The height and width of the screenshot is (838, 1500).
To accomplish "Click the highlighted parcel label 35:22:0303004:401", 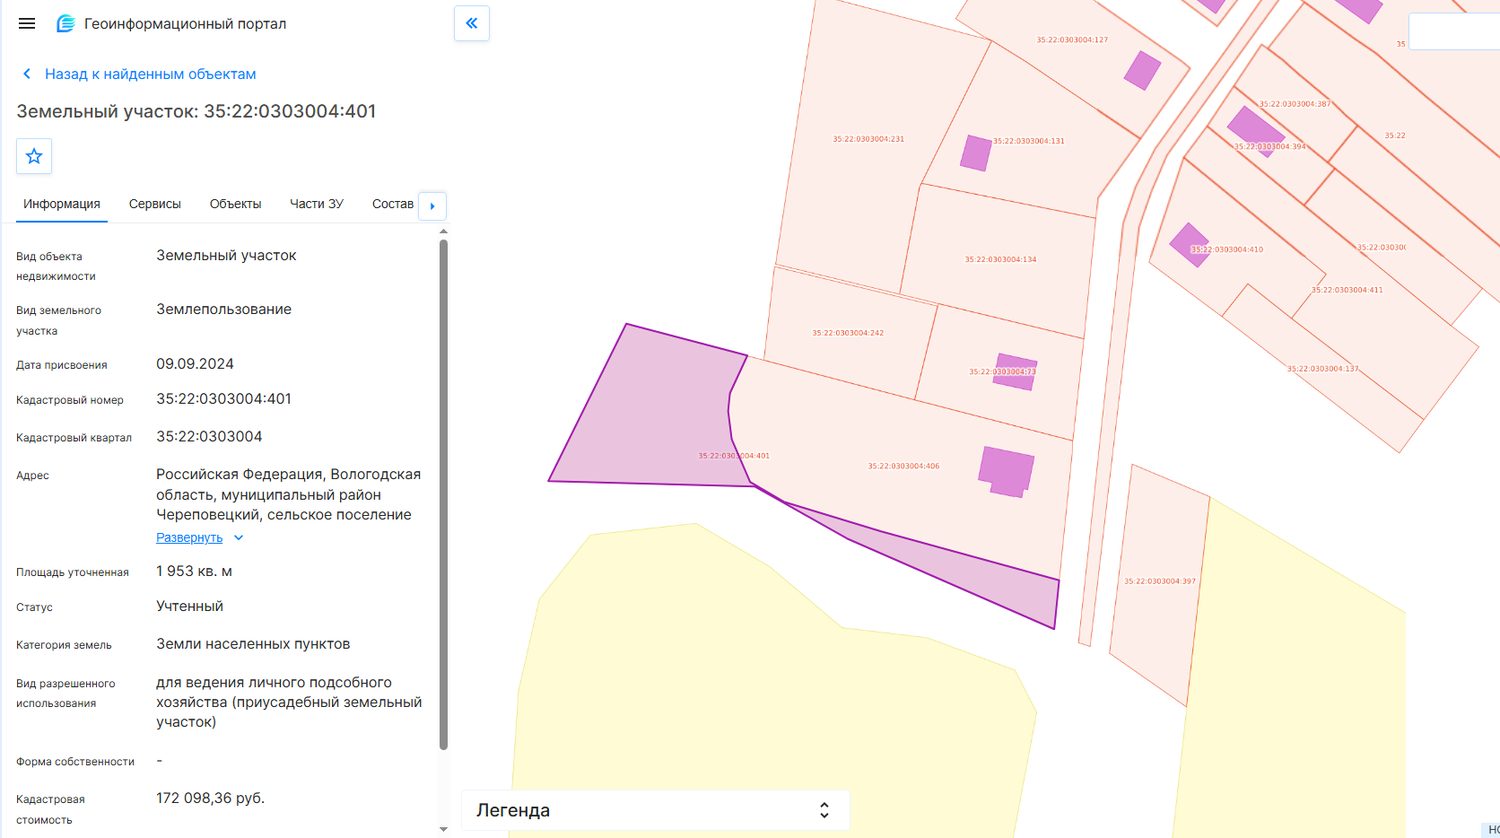I will [x=734, y=456].
